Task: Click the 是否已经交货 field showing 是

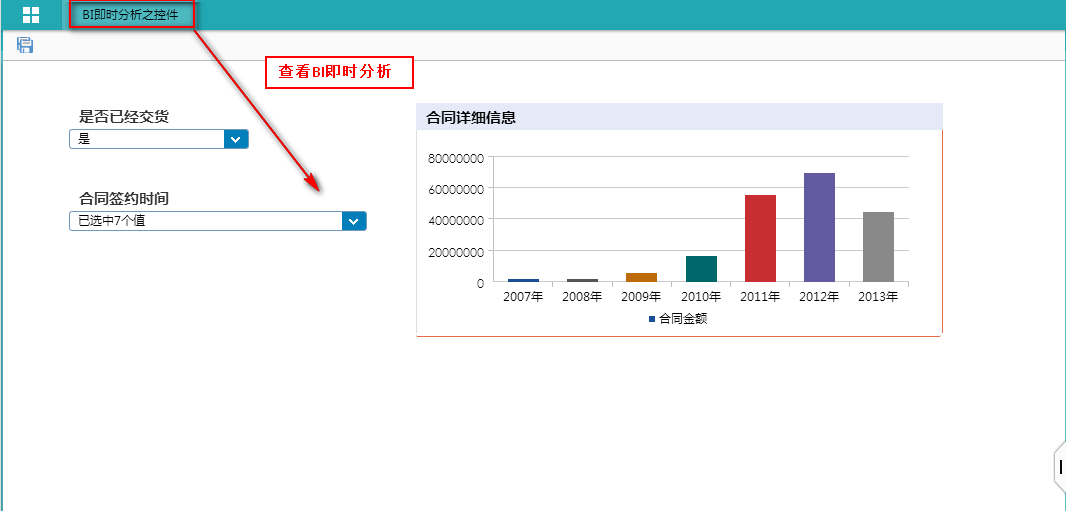Action: click(147, 140)
